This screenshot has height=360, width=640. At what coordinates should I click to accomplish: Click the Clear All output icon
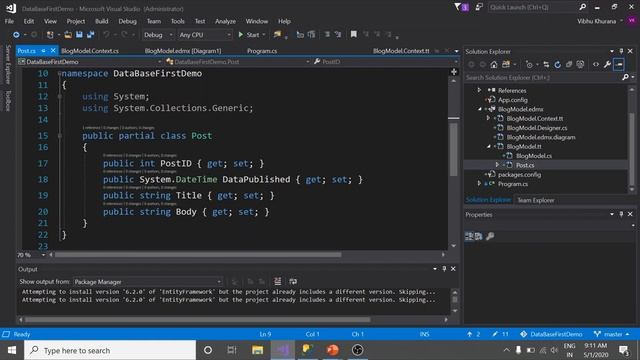[x=277, y=281]
